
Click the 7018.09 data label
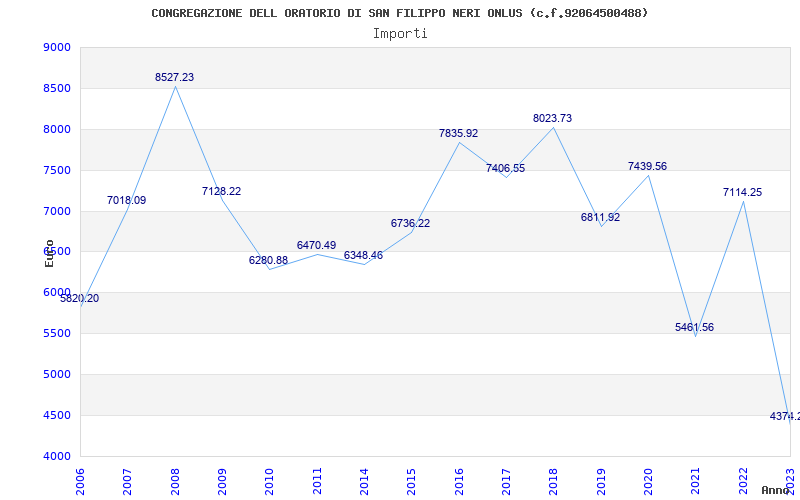click(127, 201)
